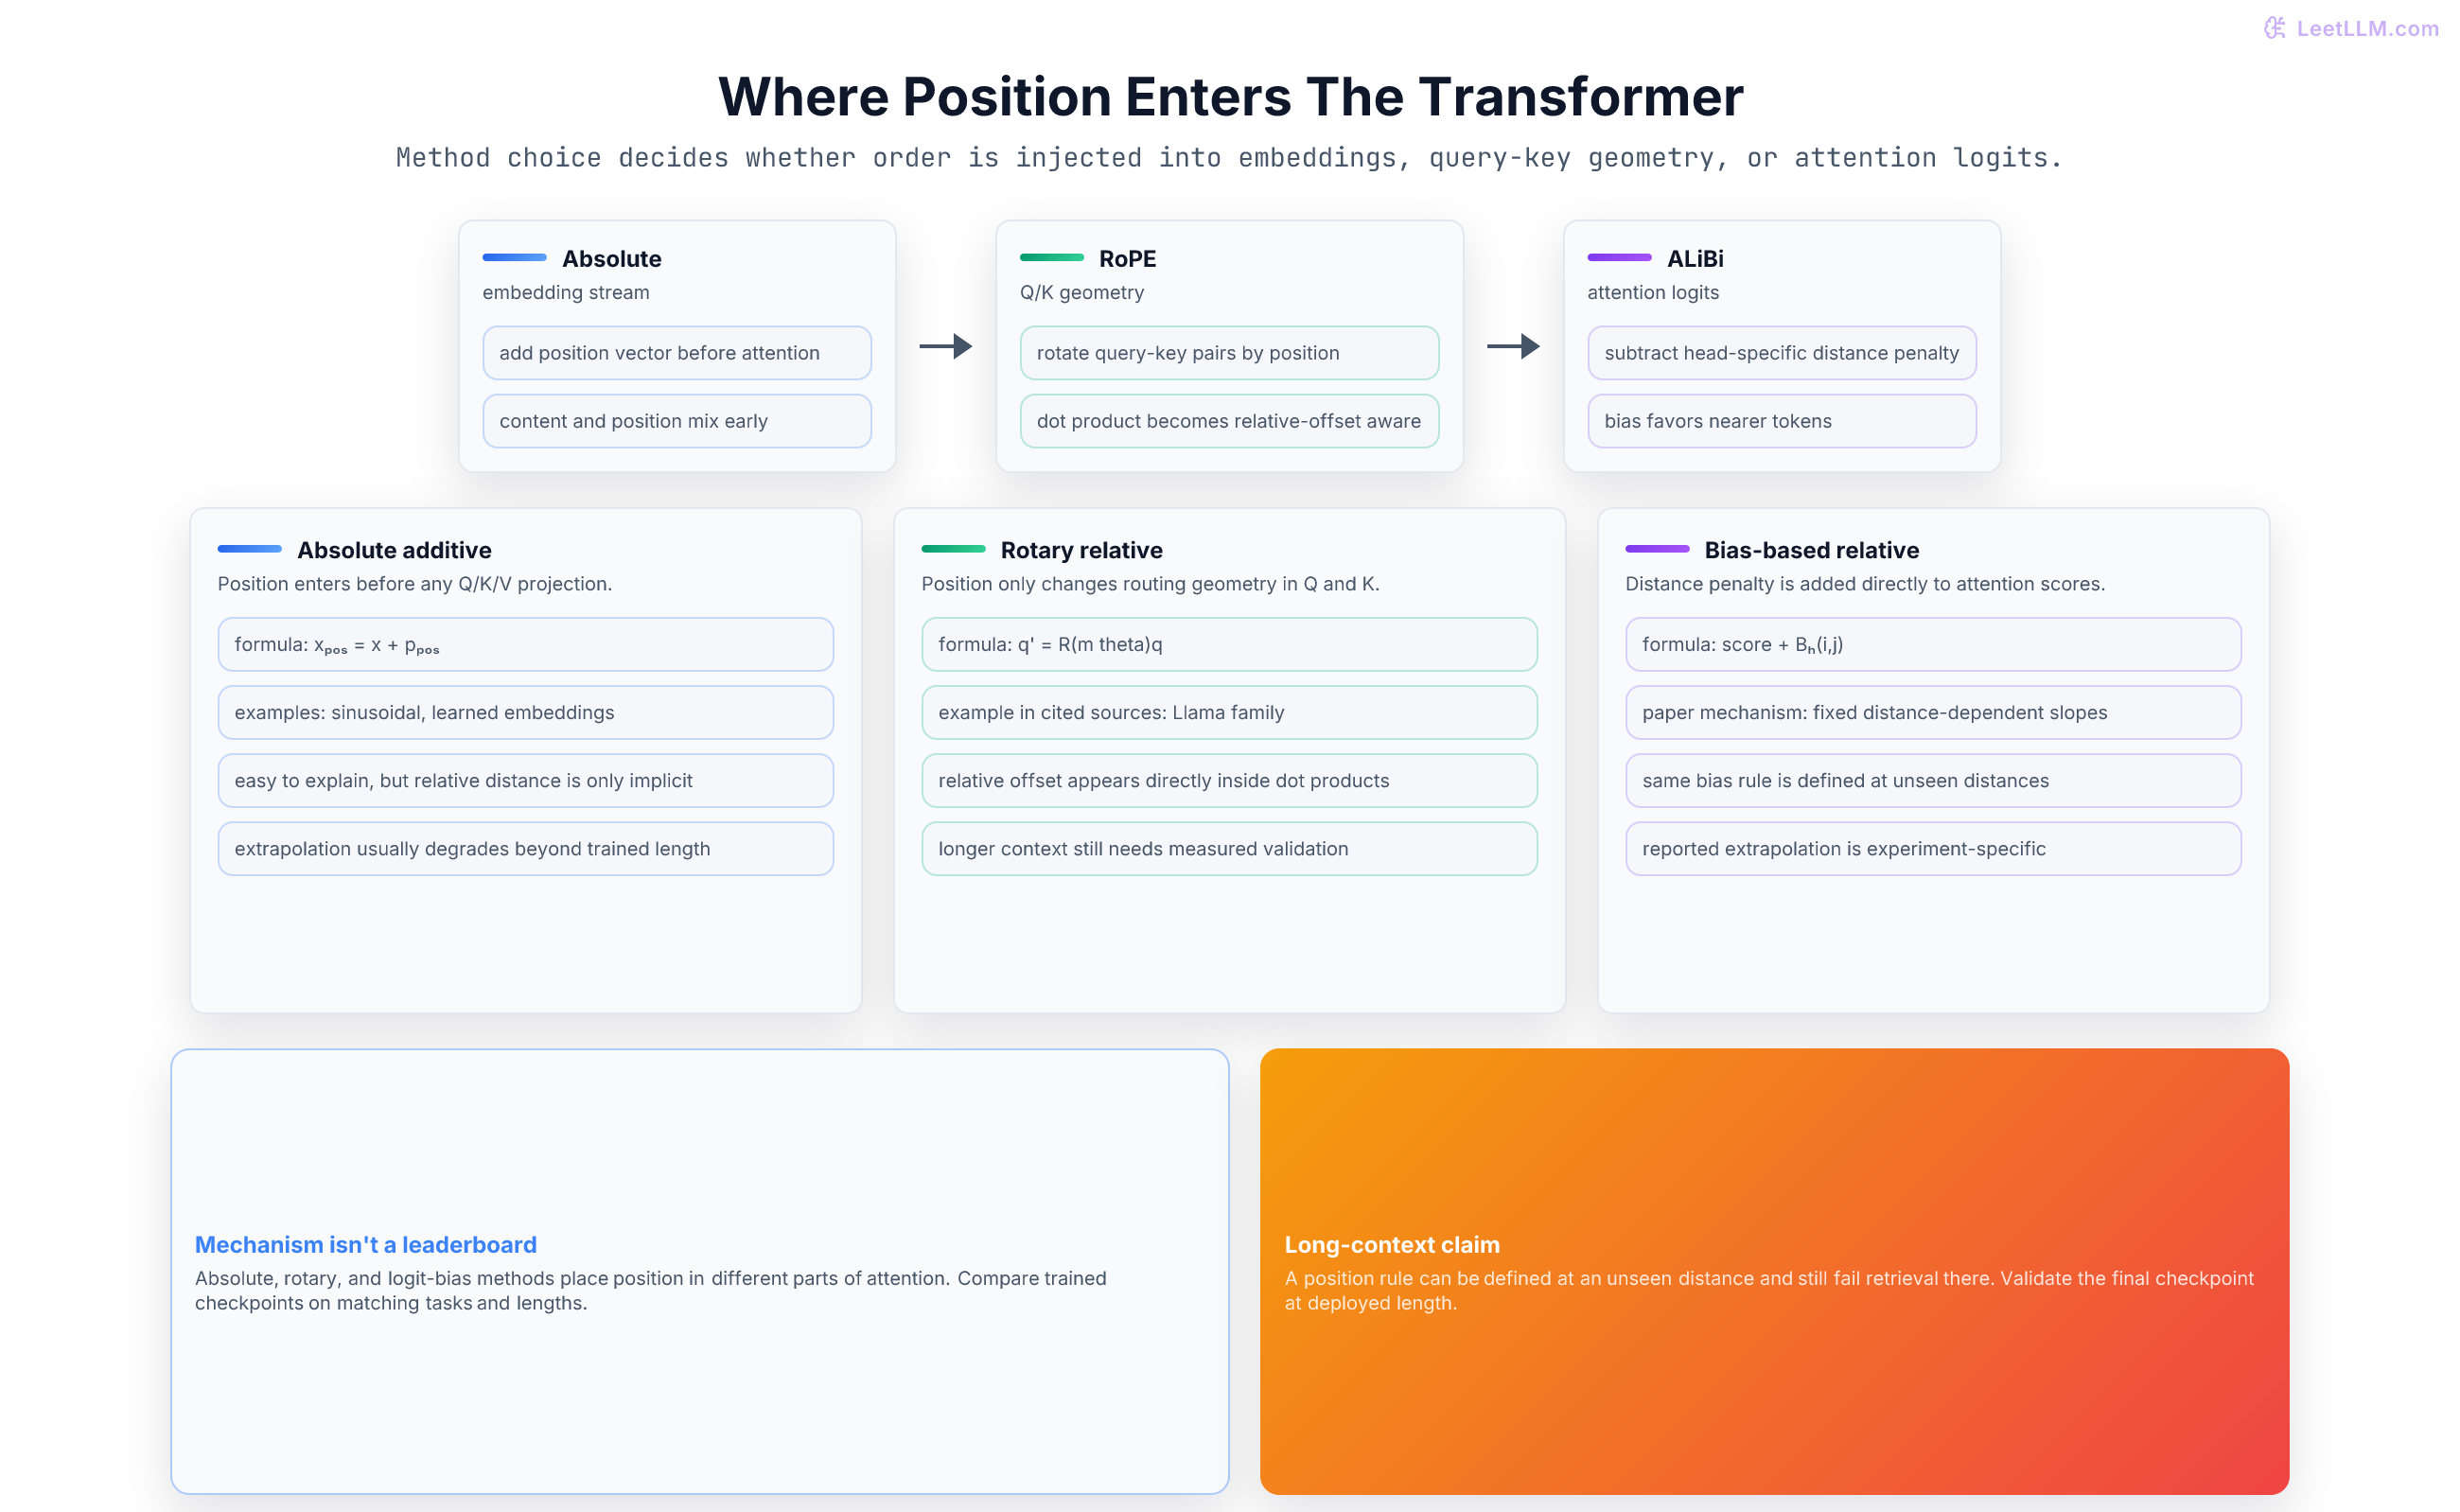Viewport: 2460px width, 1512px height.
Task: Select the subtitle about method choice
Action: click(x=1229, y=158)
